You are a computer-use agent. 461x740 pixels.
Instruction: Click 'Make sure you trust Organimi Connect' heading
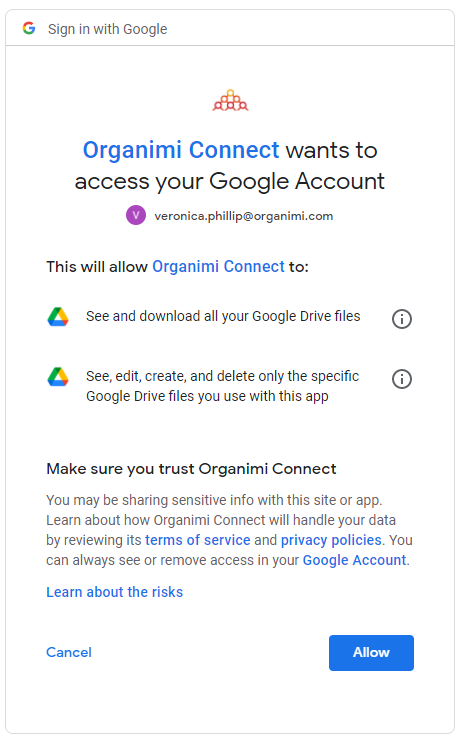[x=191, y=469]
